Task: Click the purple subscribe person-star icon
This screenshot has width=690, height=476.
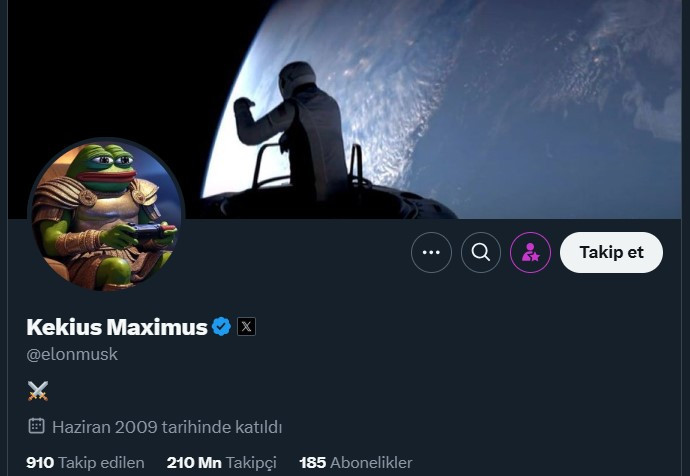Action: (530, 253)
